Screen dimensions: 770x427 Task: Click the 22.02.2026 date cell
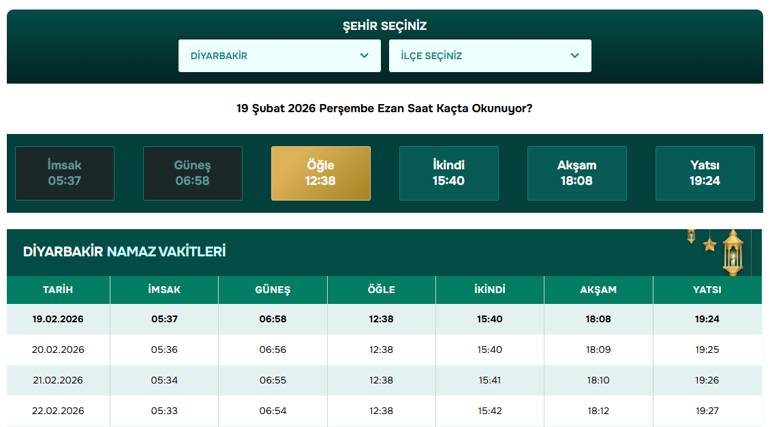pyautogui.click(x=58, y=411)
